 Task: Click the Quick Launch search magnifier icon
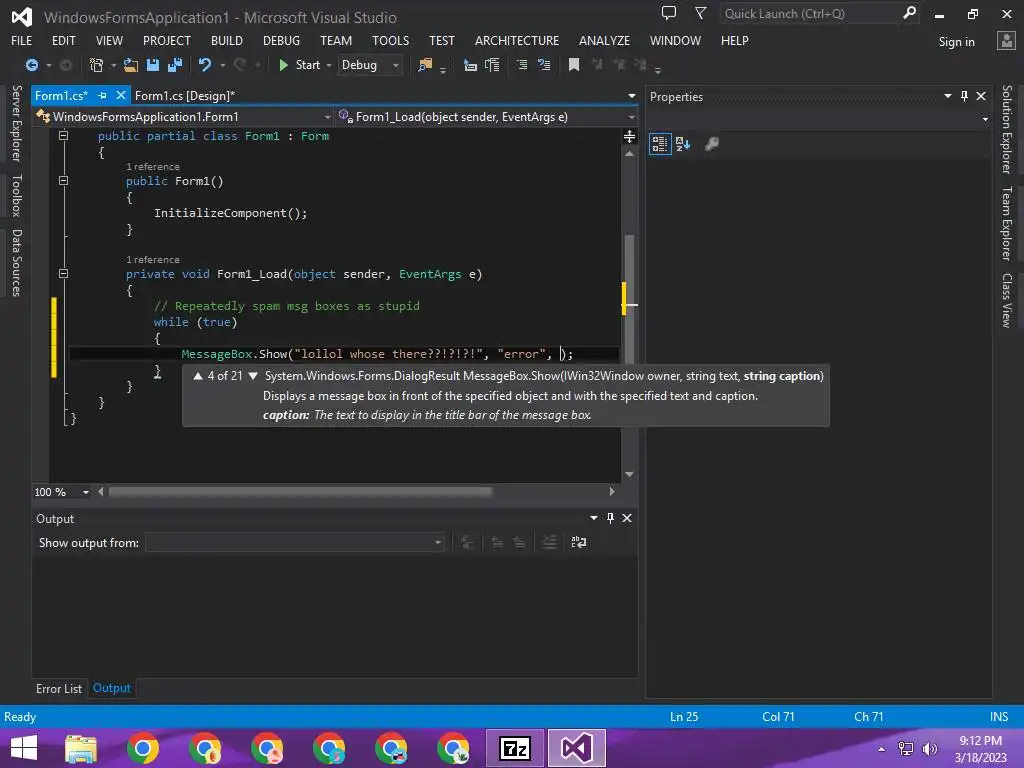coord(909,12)
